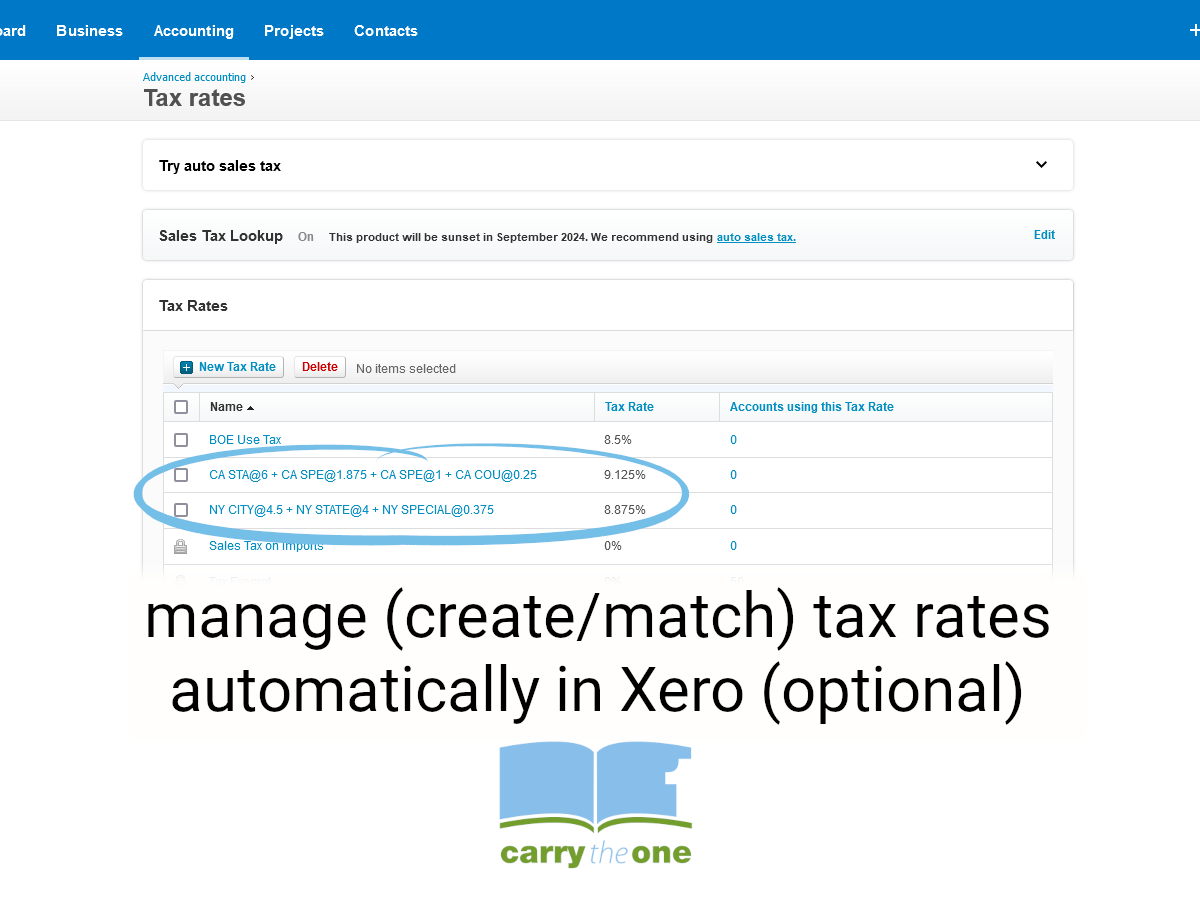Sort the table by Name column
This screenshot has width=1200, height=900.
click(x=231, y=407)
